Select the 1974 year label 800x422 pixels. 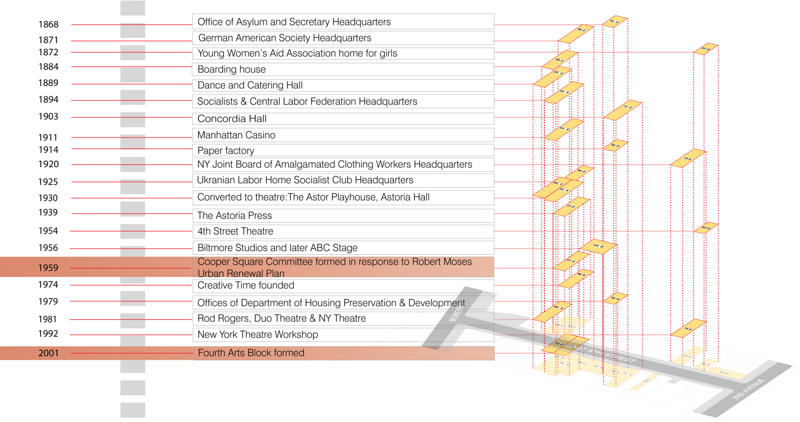point(48,285)
